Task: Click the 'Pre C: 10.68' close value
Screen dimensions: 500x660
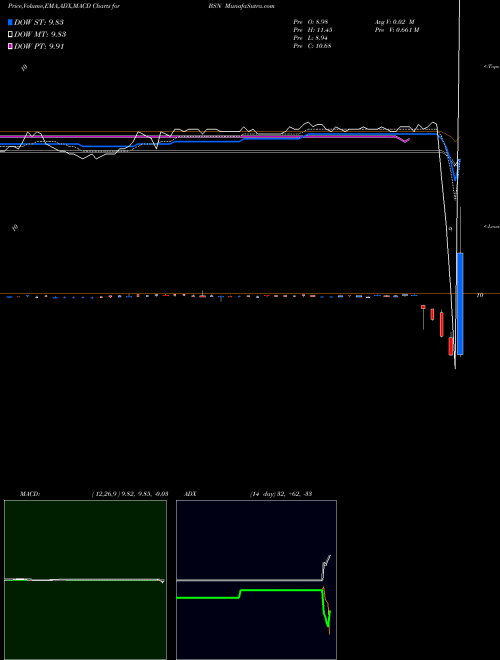Action: pos(312,46)
